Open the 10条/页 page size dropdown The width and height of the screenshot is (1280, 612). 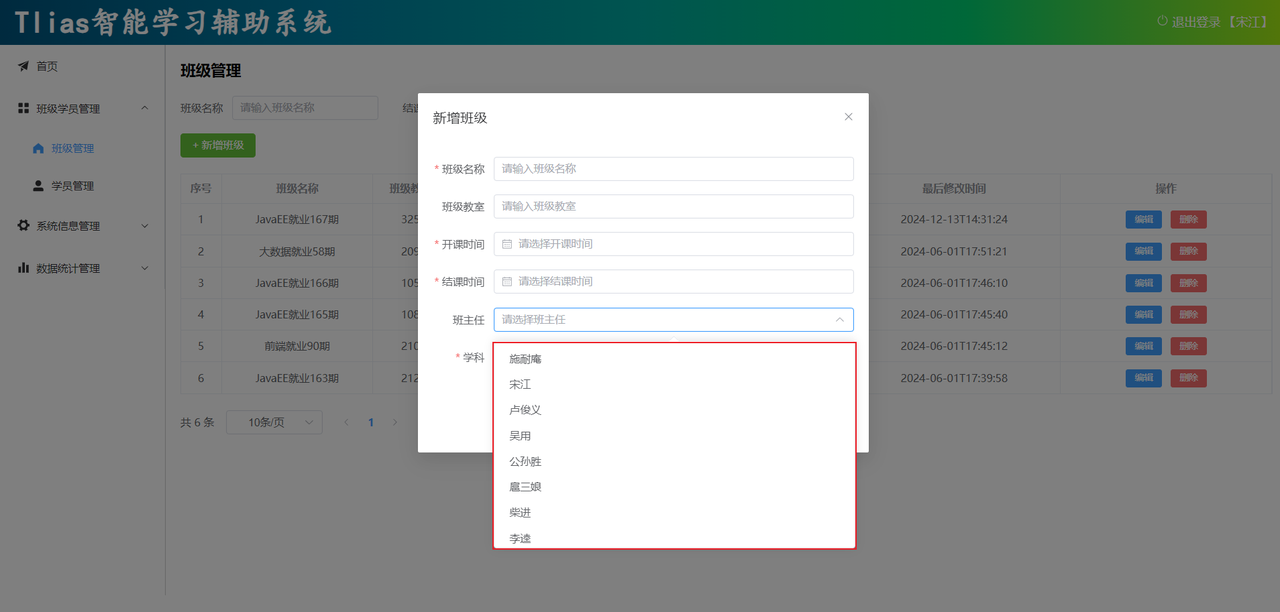click(x=274, y=422)
